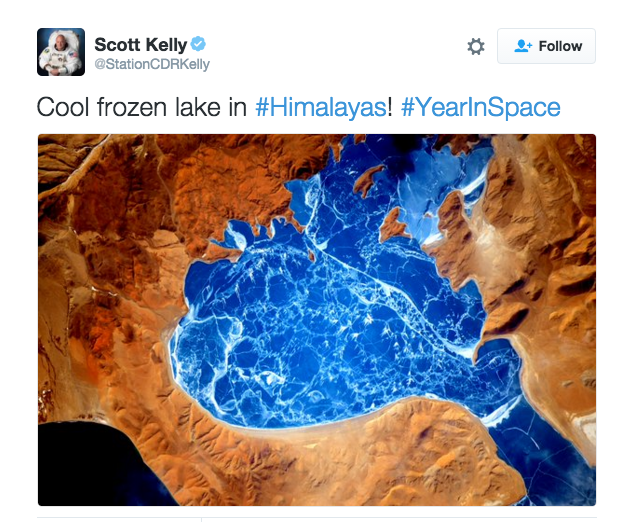Screen dimensions: 635x522
Task: Open the #Himalayas hashtag
Action: (321, 107)
